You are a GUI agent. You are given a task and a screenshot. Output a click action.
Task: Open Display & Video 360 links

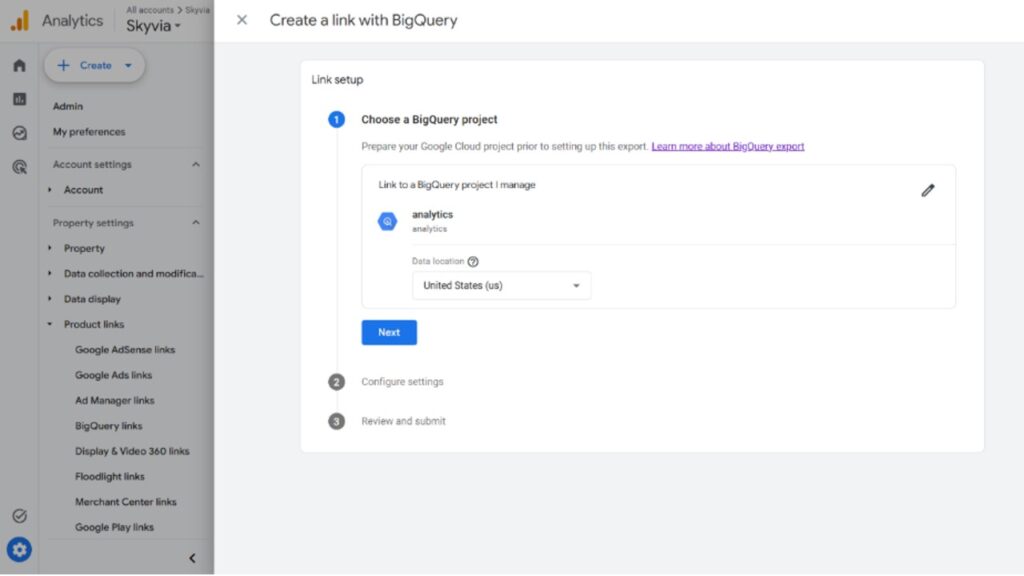132,451
